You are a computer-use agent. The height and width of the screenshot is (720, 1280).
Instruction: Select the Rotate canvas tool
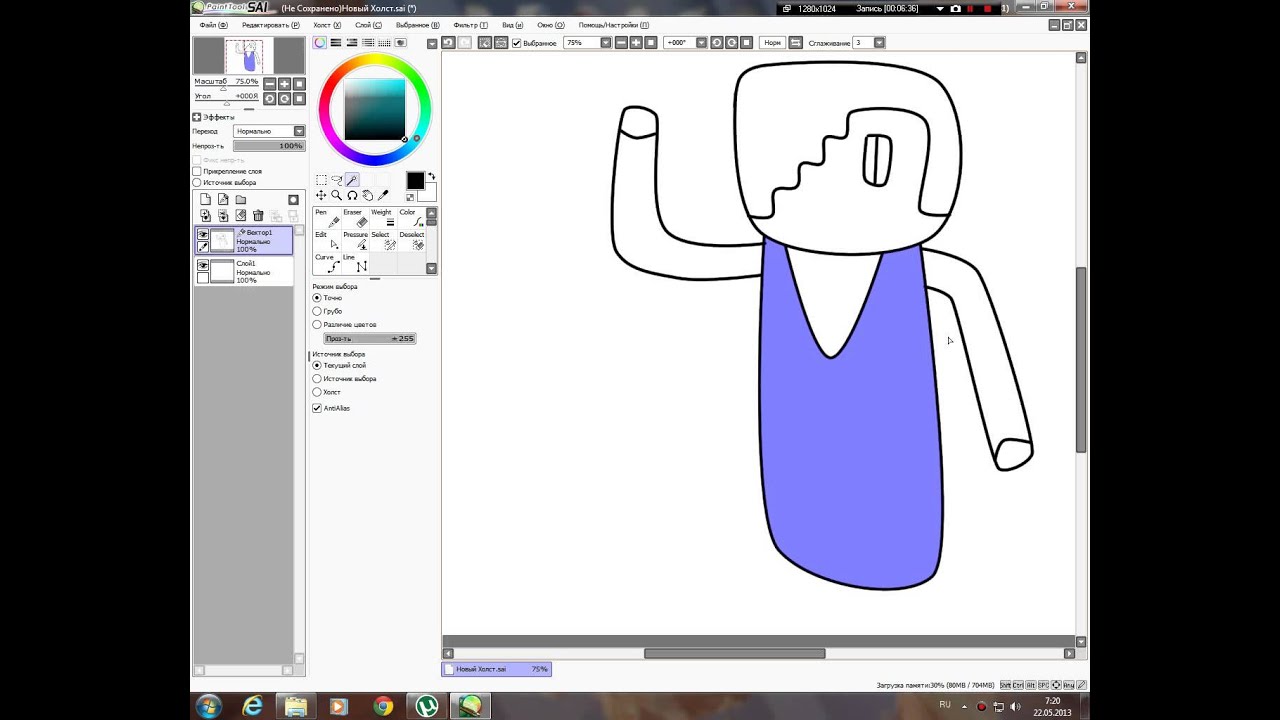(x=352, y=196)
